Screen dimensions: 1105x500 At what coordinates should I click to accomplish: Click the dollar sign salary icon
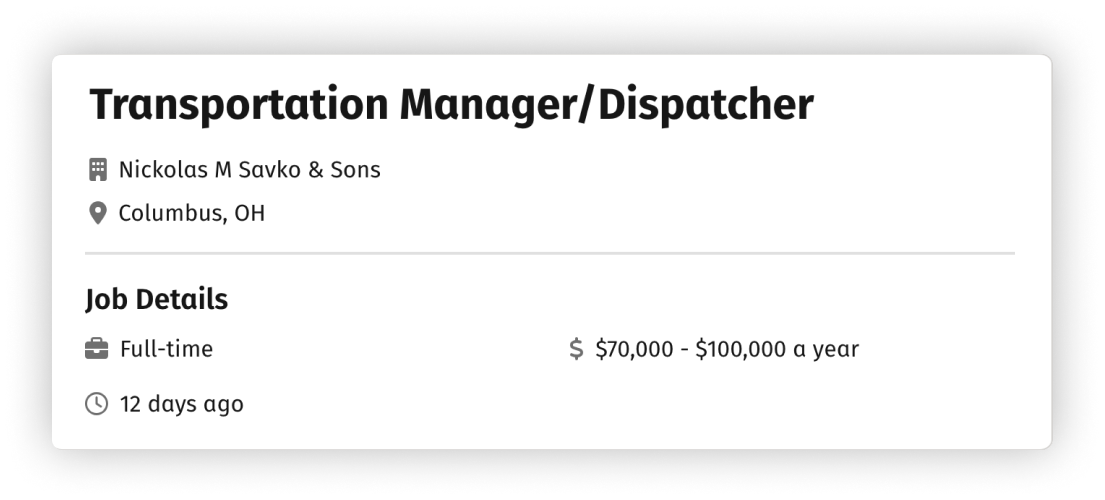point(575,349)
